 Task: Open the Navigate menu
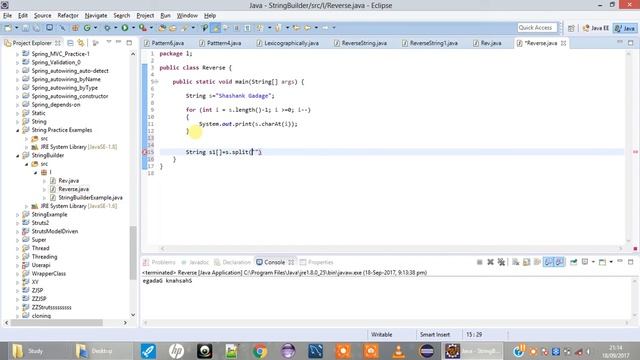[96, 16]
